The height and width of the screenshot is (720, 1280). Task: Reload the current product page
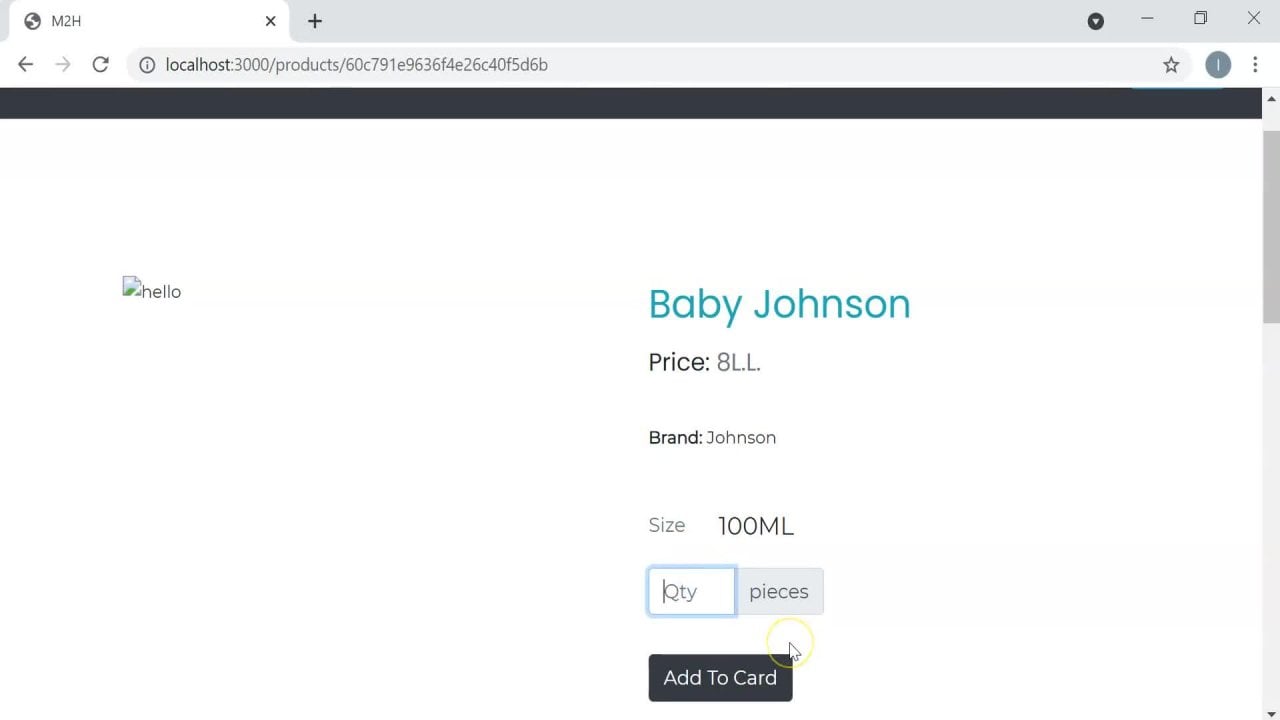[100, 65]
